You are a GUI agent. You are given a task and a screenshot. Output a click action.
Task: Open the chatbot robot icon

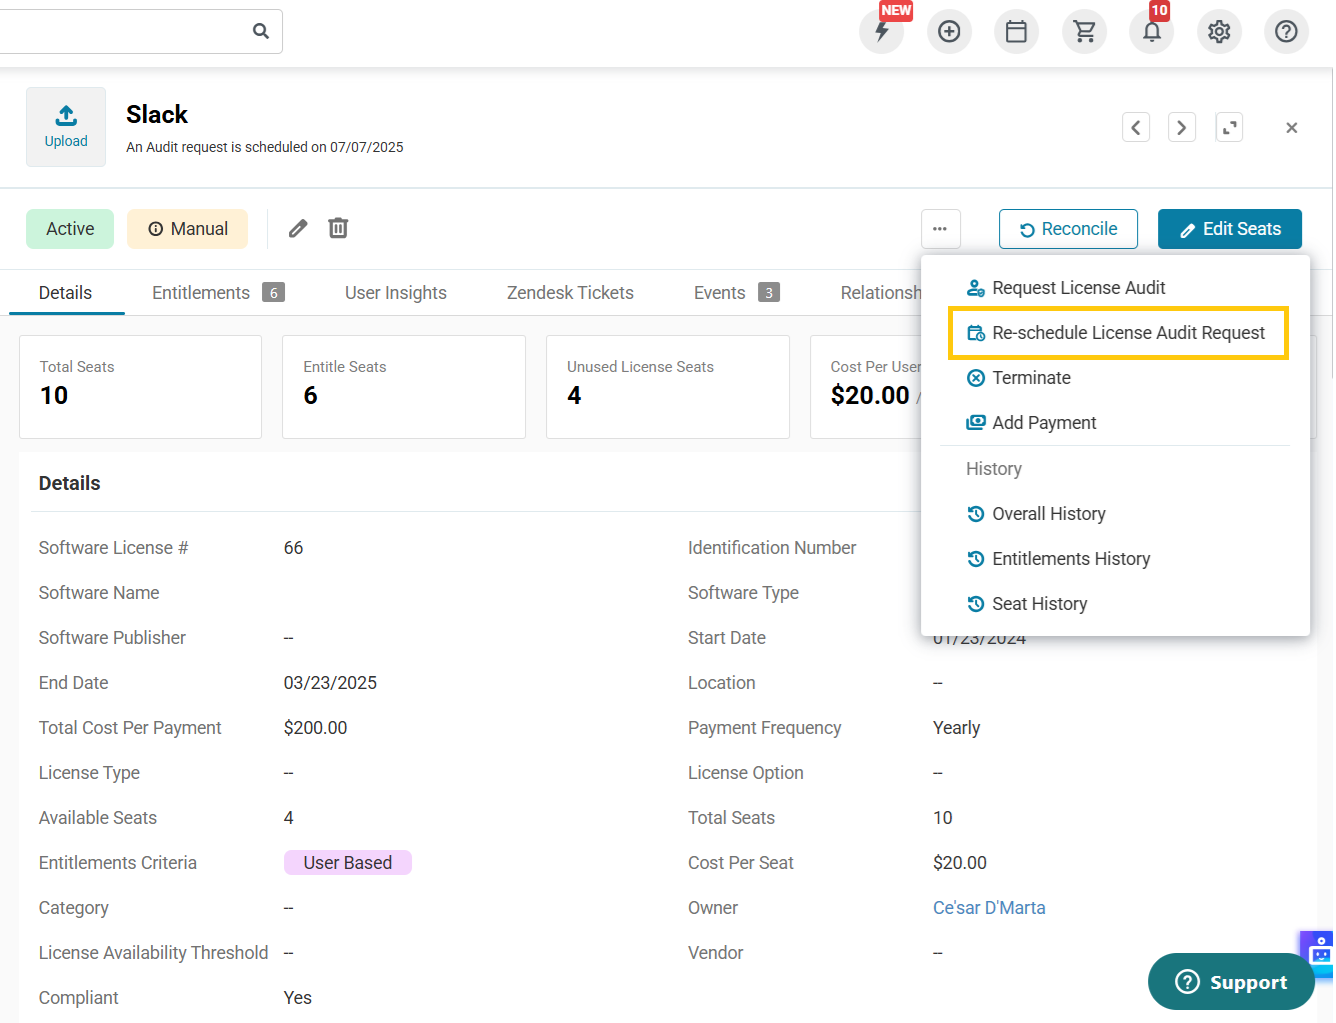[x=1319, y=954]
